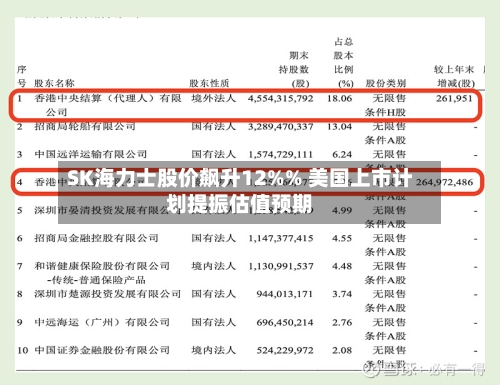Click the holdings value 696,450,214
500x385 pixels.
coord(285,323)
